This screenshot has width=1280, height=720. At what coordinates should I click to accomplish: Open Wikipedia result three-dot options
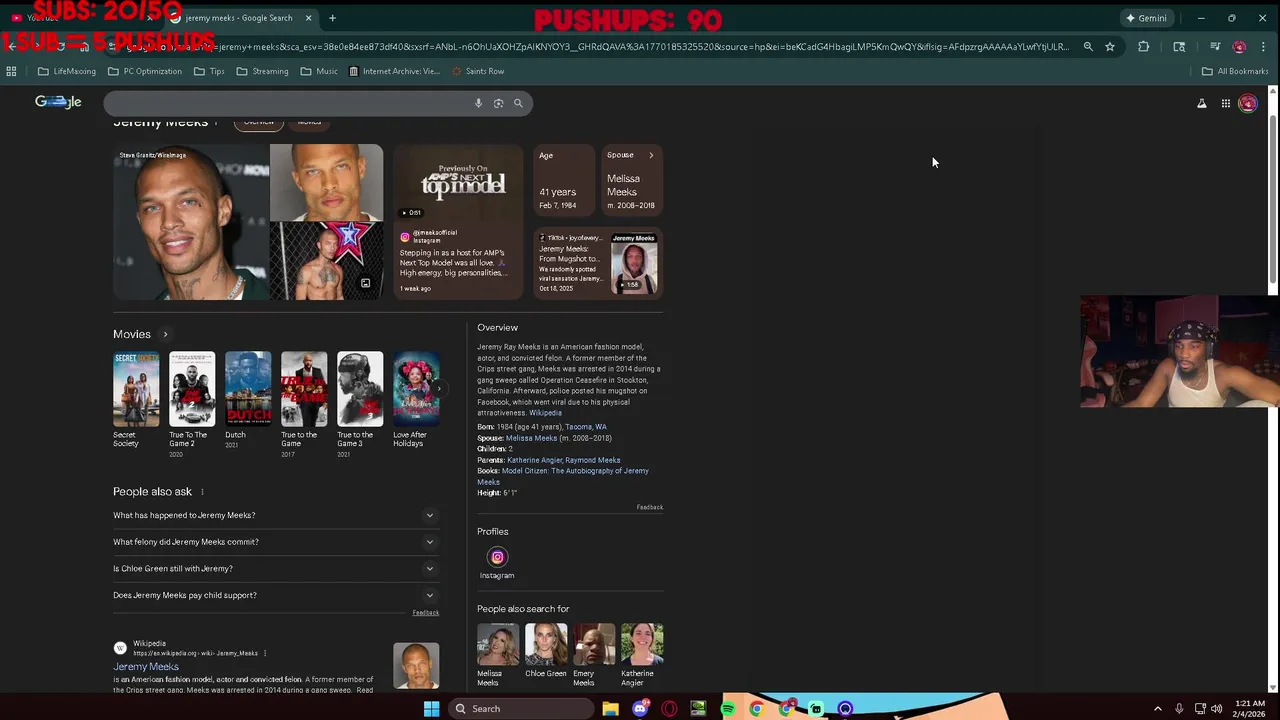265,653
